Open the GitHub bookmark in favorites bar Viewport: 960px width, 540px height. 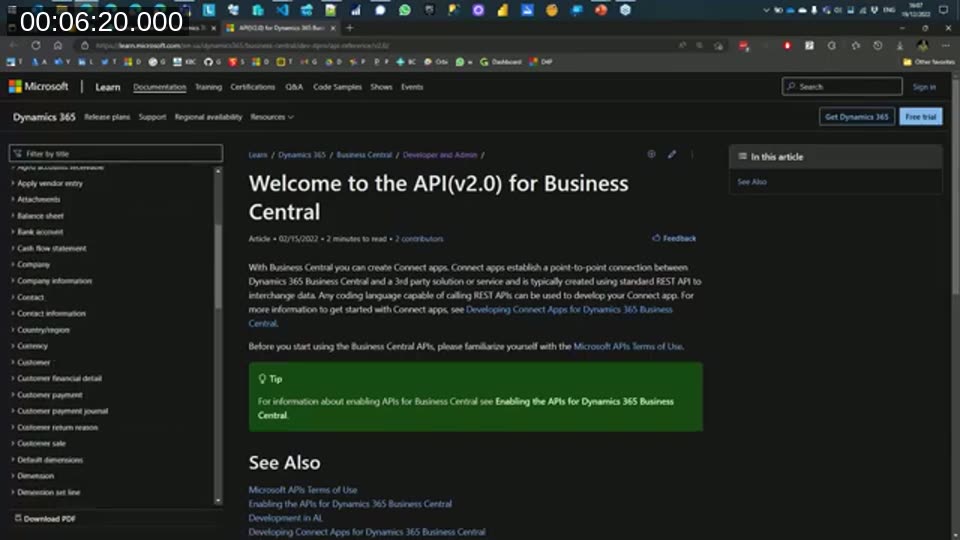(x=212, y=62)
